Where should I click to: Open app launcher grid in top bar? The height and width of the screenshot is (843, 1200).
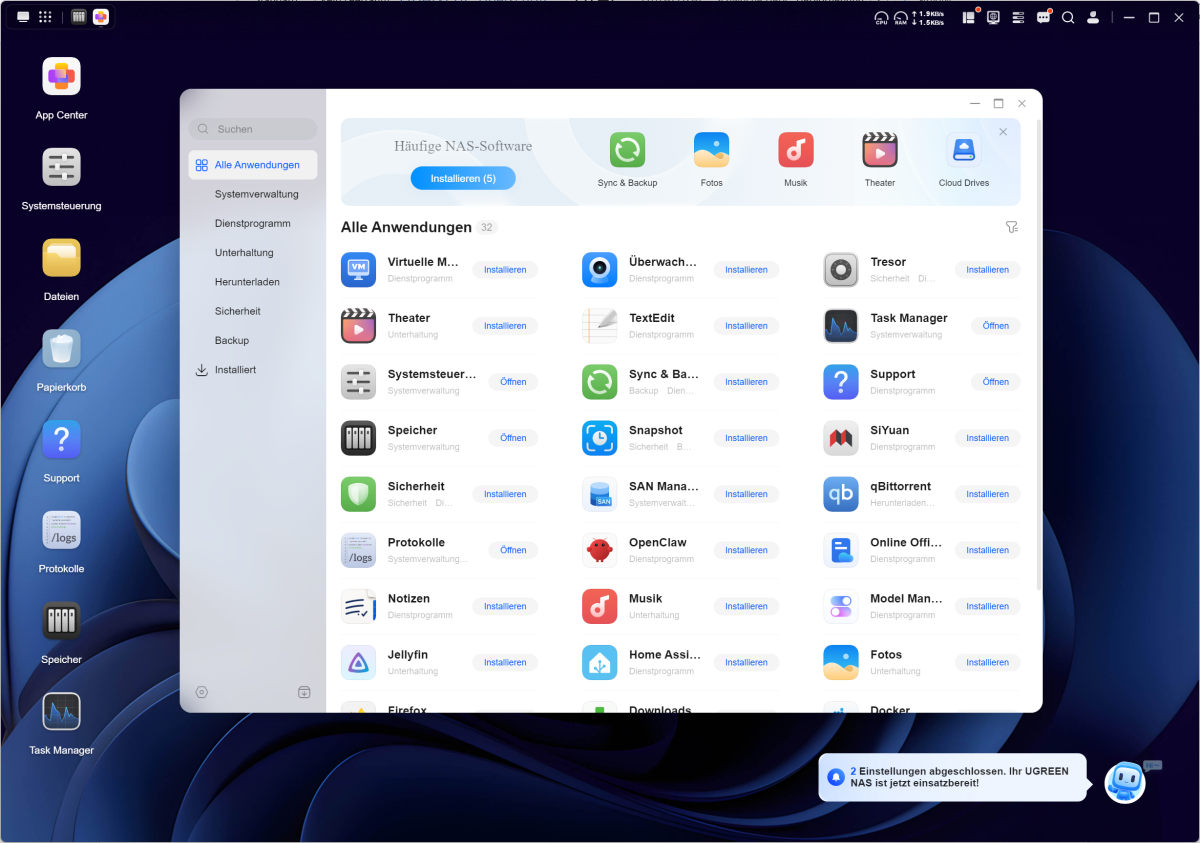pos(45,17)
